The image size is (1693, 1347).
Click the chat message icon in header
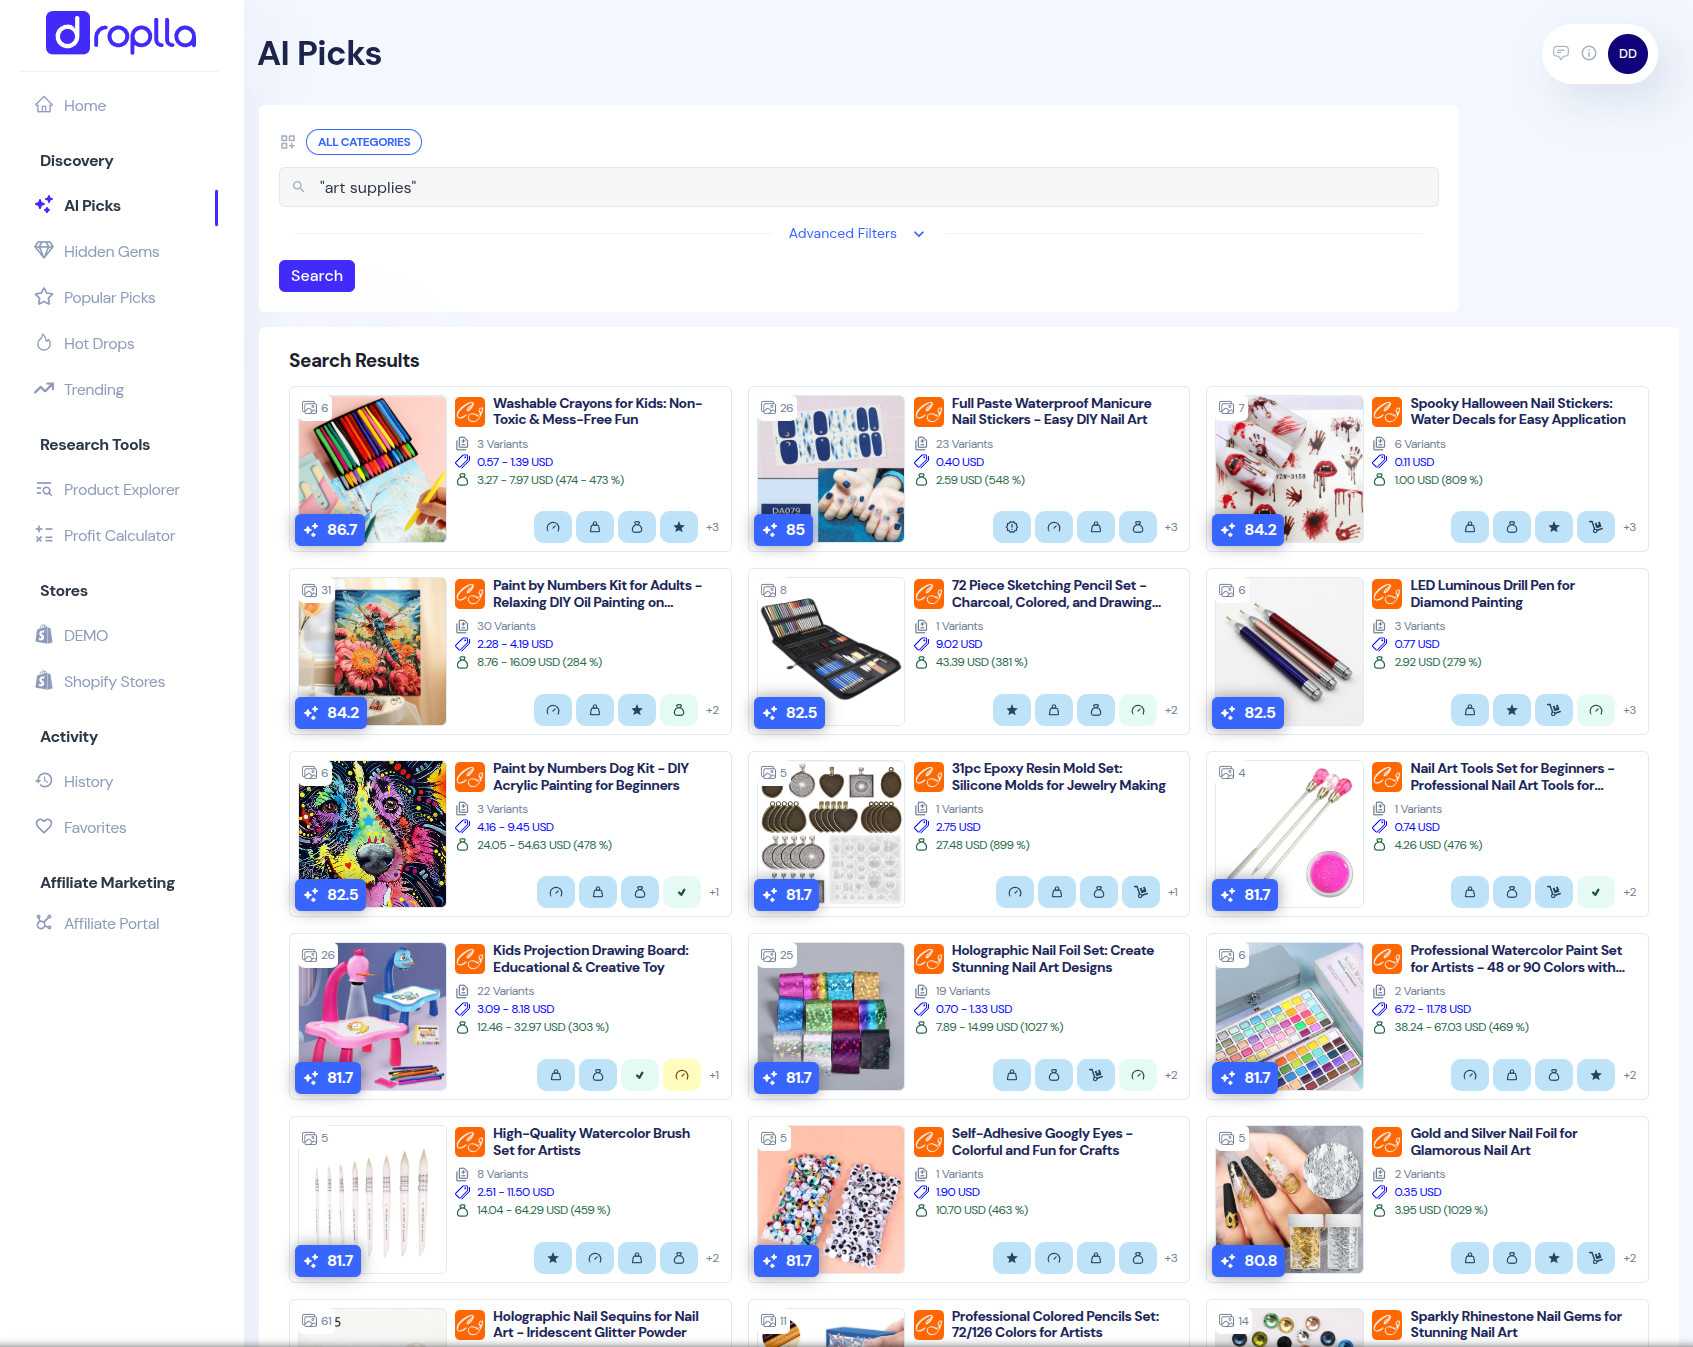1561,53
